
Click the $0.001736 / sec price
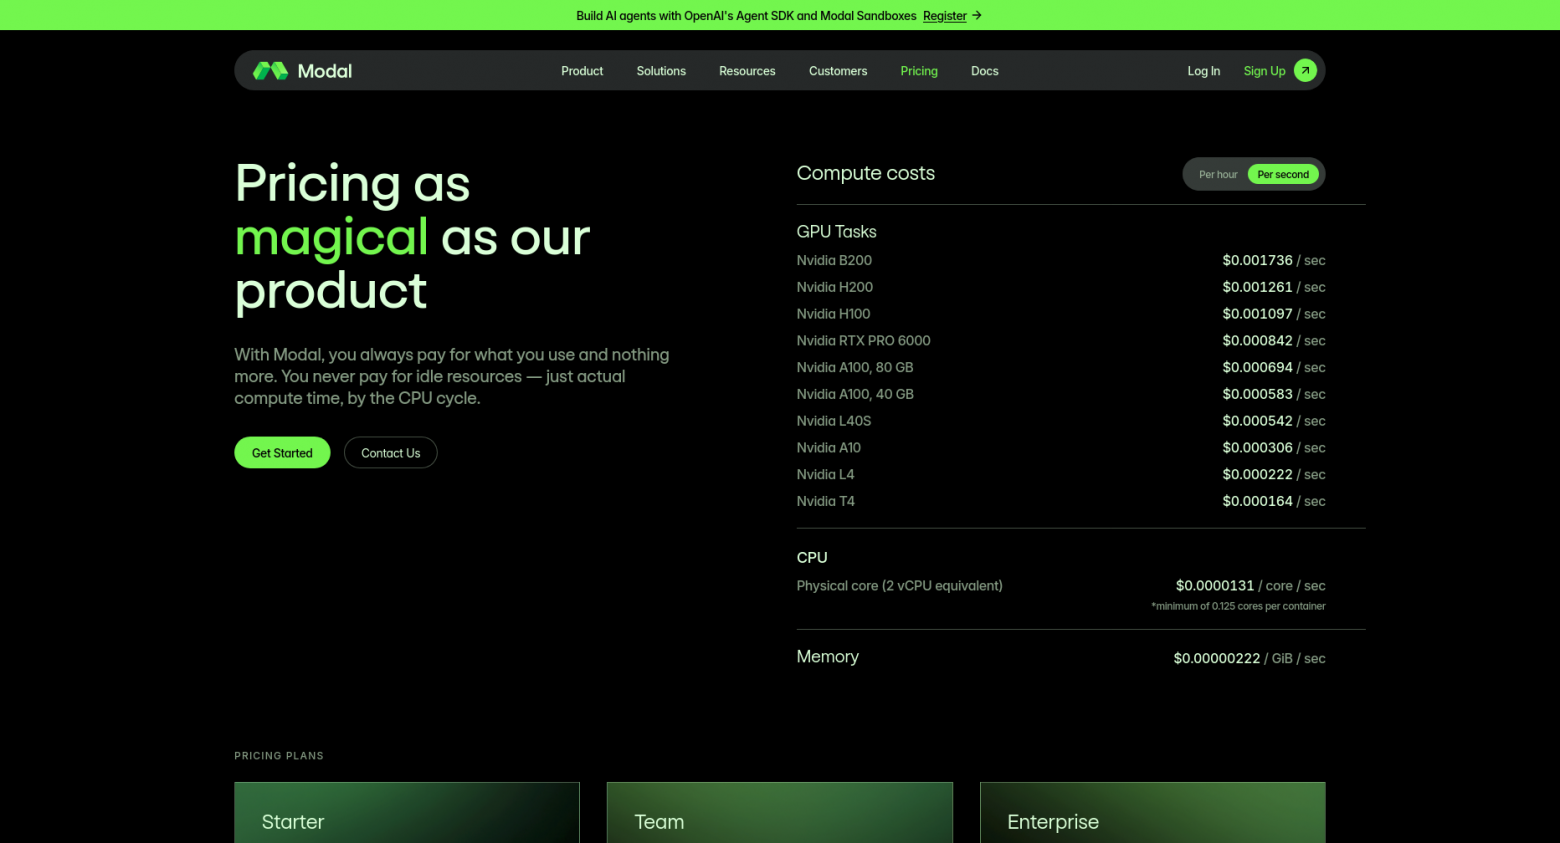click(1274, 261)
